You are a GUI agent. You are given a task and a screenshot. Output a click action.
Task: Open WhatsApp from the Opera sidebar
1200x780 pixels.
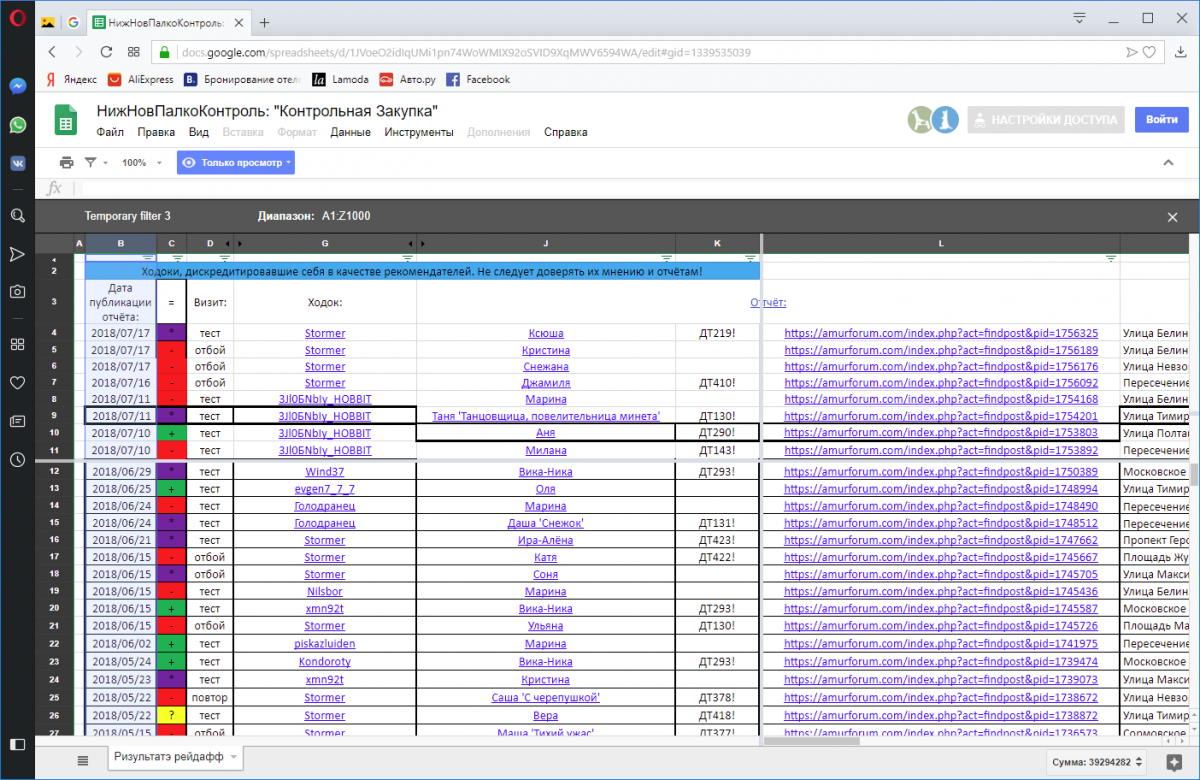pyautogui.click(x=17, y=125)
